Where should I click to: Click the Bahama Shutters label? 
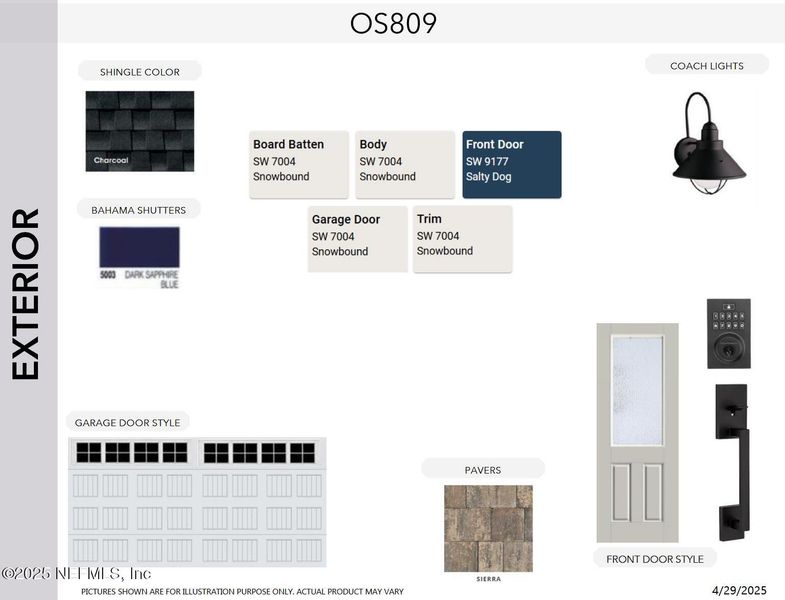tap(139, 210)
